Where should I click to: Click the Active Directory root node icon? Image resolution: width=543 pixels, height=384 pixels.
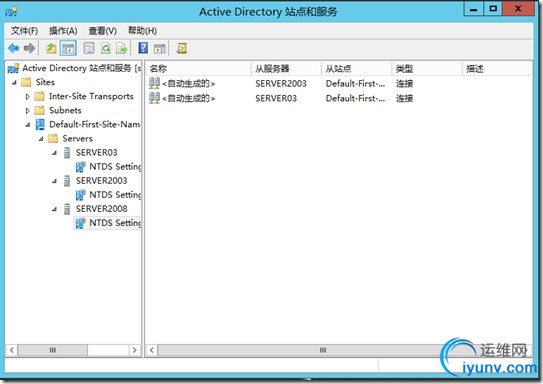click(x=13, y=68)
